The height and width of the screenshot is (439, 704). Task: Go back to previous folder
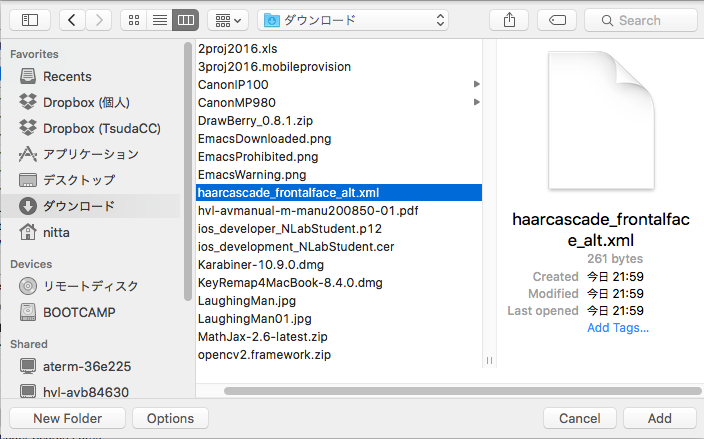click(x=74, y=20)
